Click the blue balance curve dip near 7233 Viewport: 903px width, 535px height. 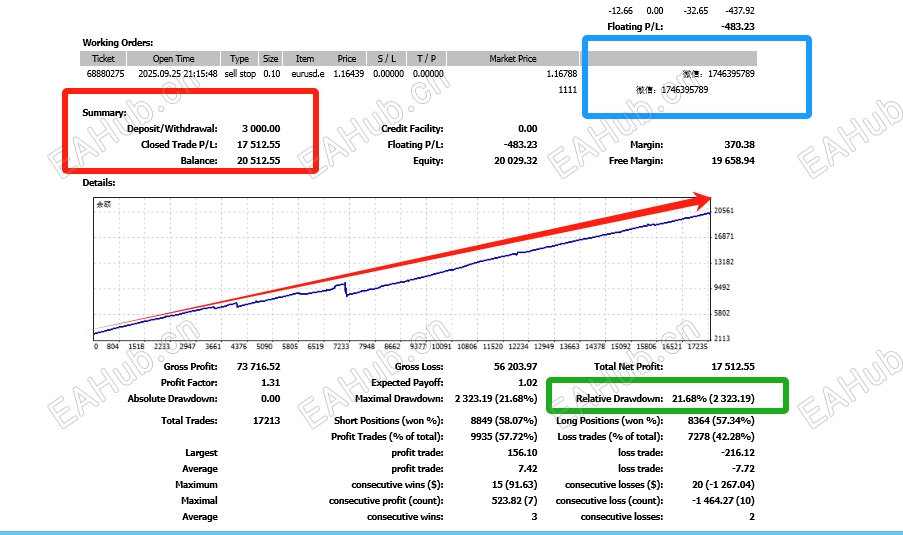(346, 290)
